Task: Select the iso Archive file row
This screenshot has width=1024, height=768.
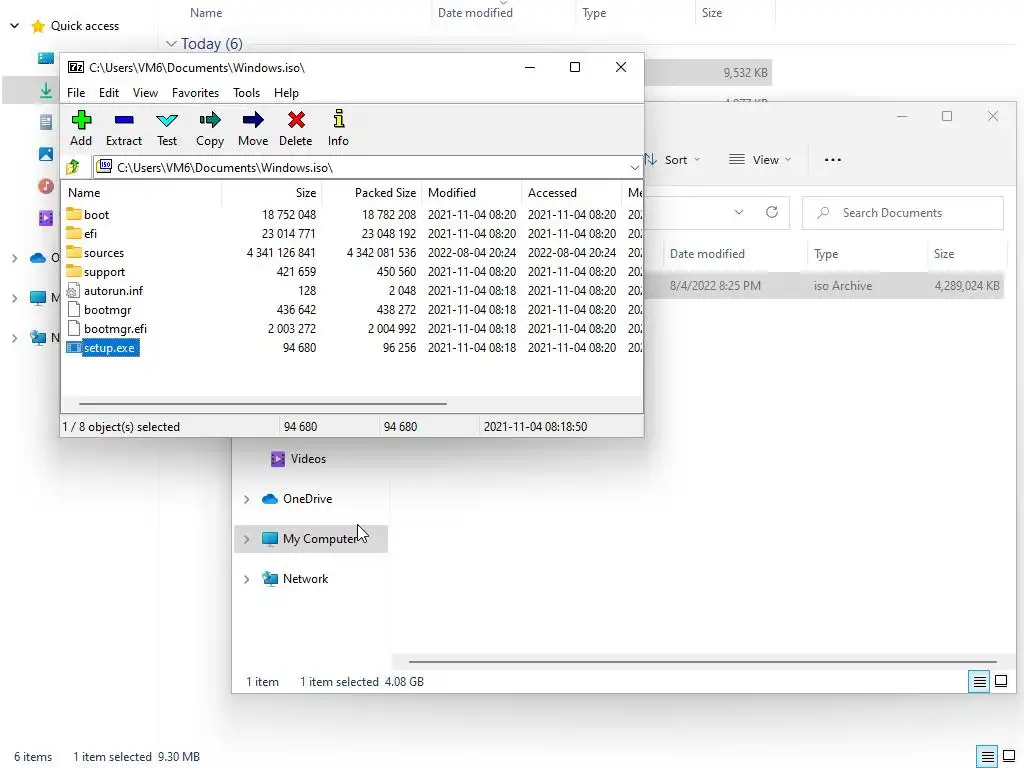Action: [823, 286]
